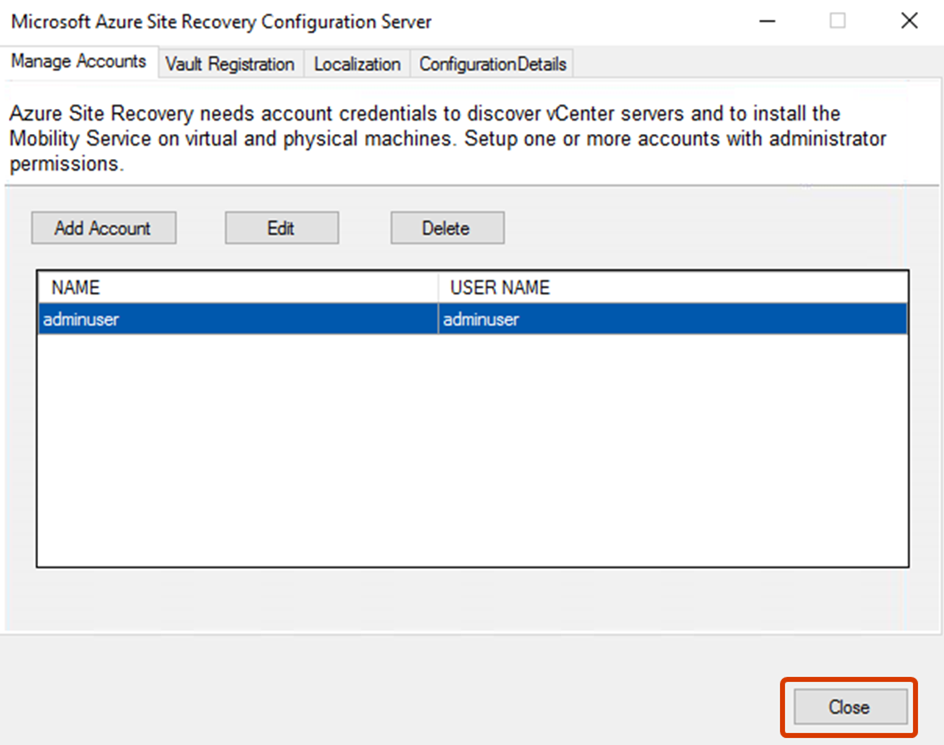944x745 pixels.
Task: Click the dialog title bar text
Action: pyautogui.click(x=219, y=21)
